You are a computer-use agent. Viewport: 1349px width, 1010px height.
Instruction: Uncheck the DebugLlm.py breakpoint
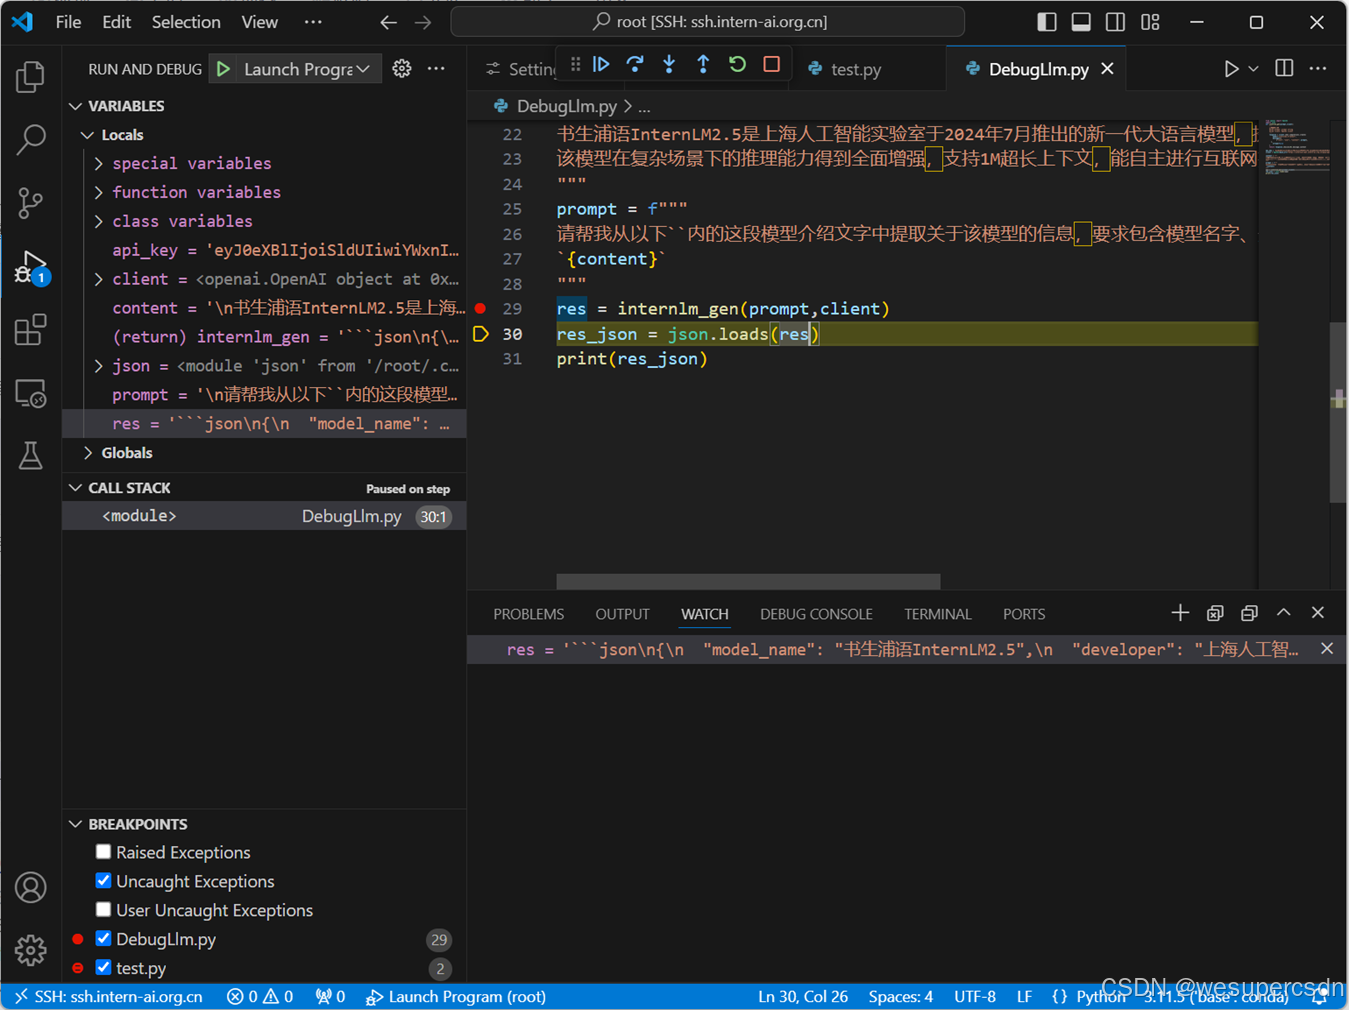click(103, 939)
